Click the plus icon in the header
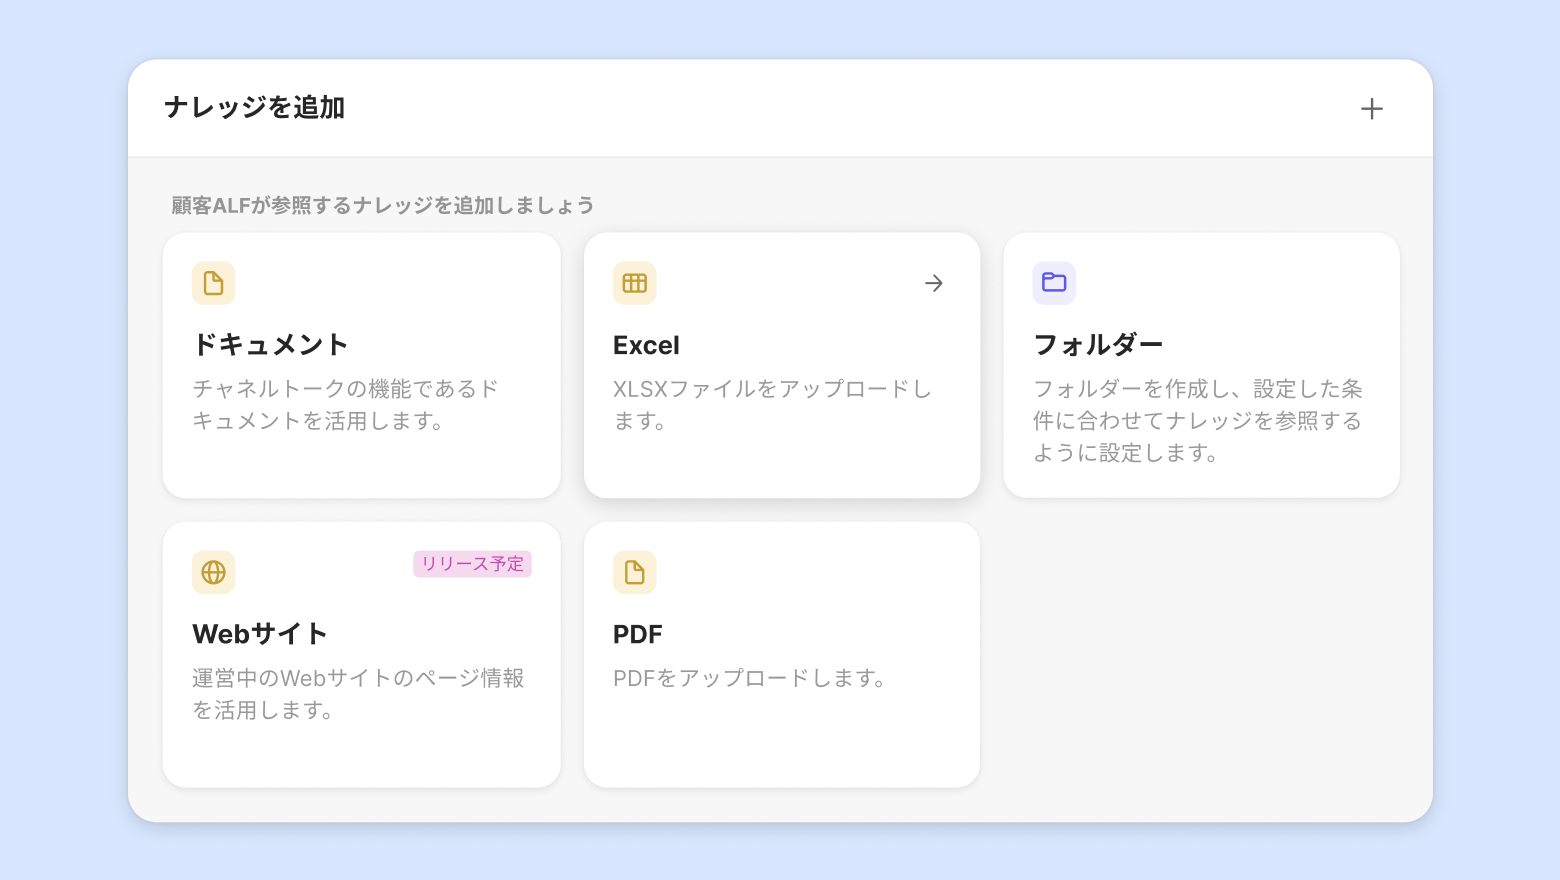1560x880 pixels. tap(1371, 109)
